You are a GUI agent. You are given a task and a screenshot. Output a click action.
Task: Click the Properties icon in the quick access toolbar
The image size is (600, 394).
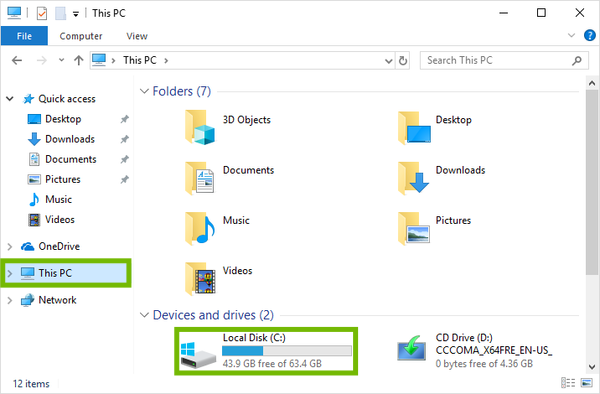coord(41,13)
